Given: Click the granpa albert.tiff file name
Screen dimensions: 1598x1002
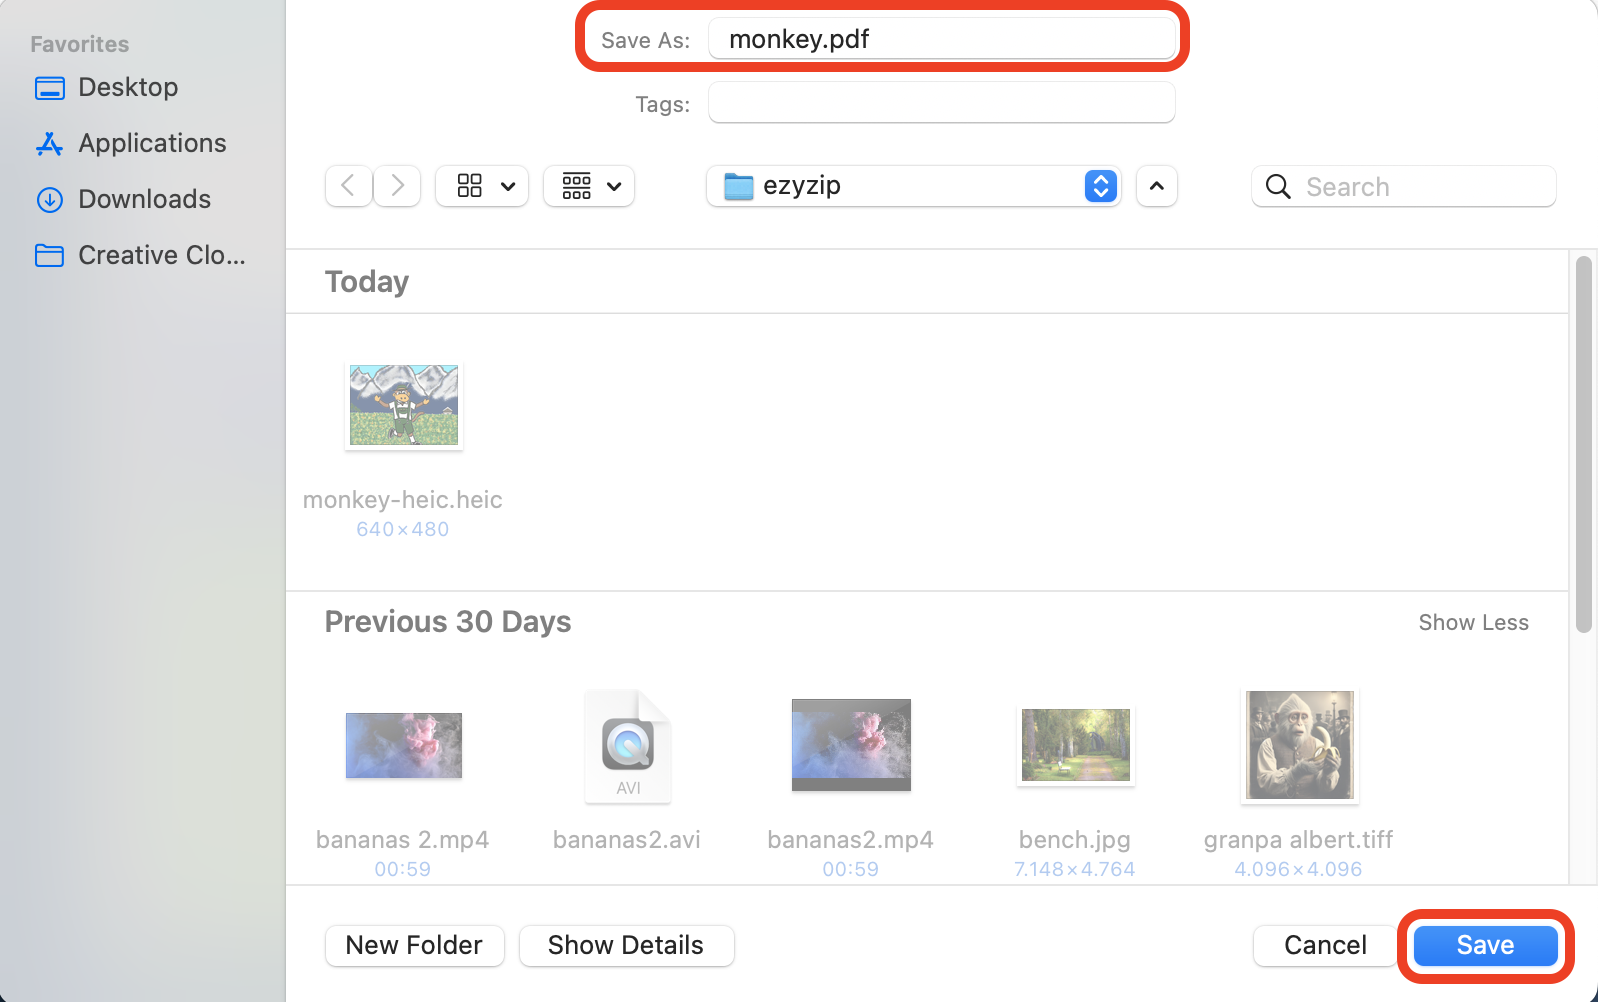Looking at the screenshot, I should pyautogui.click(x=1299, y=840).
